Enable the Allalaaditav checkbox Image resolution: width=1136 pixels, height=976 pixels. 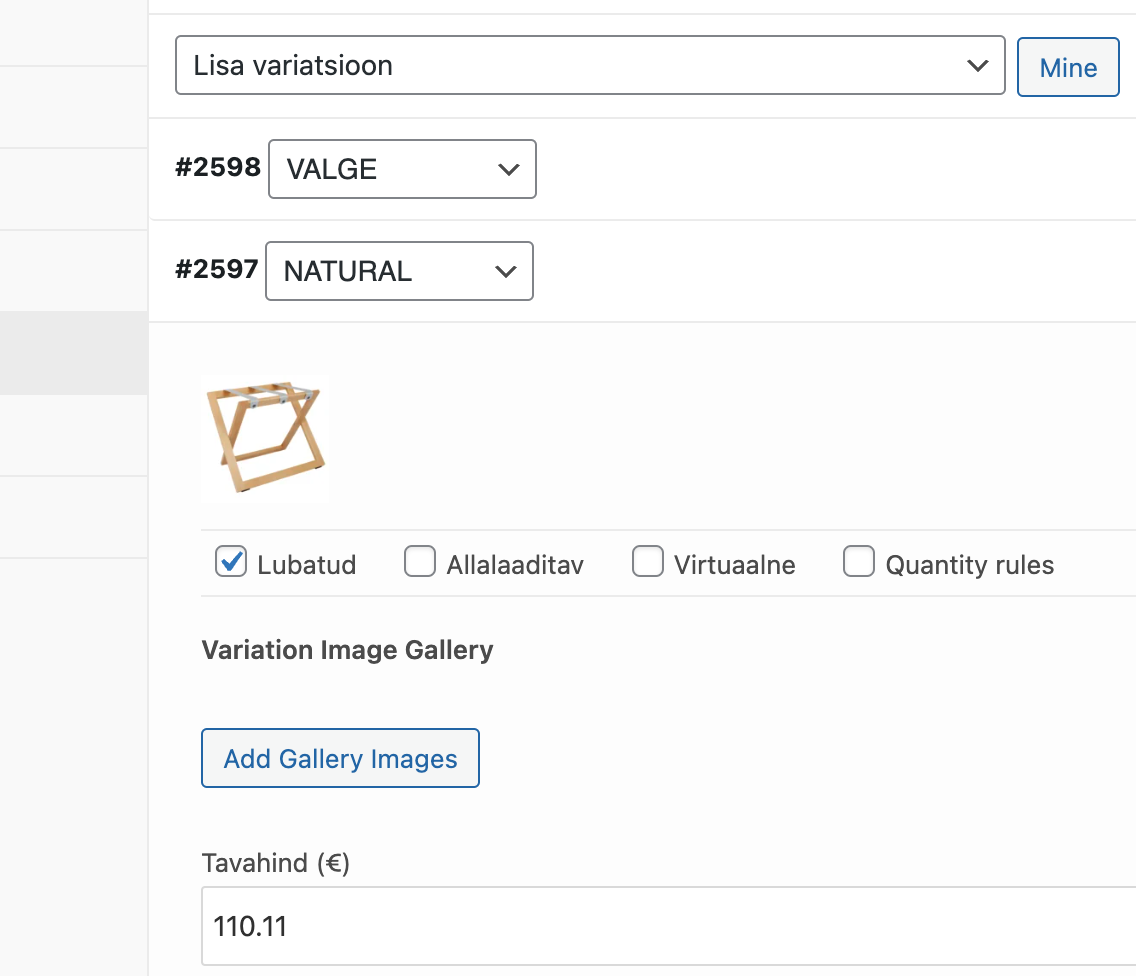420,563
